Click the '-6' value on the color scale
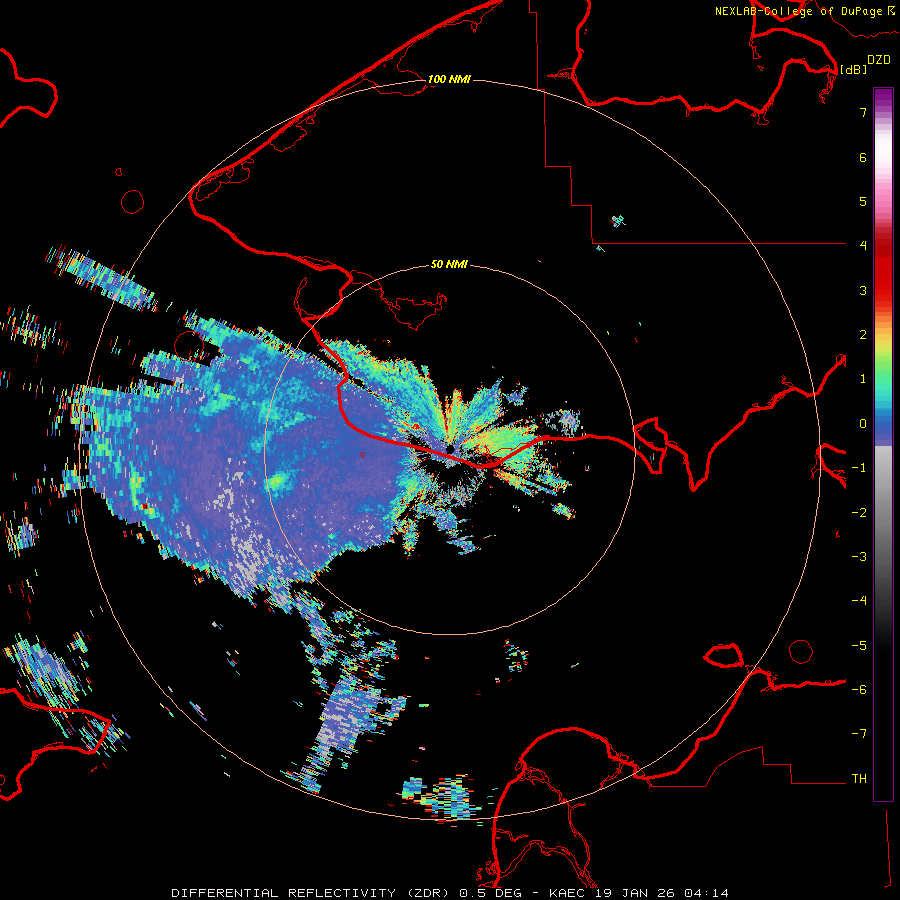The height and width of the screenshot is (900, 900). point(859,690)
